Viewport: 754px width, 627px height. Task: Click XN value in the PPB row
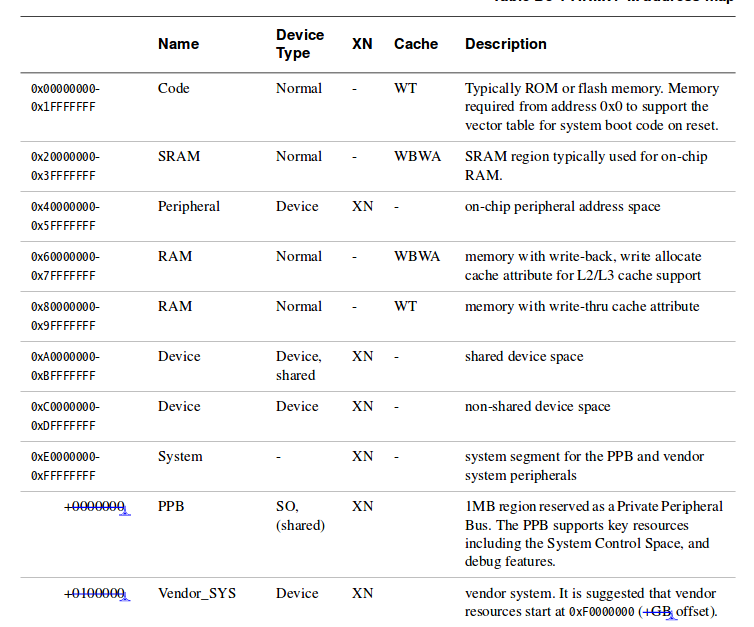point(362,507)
